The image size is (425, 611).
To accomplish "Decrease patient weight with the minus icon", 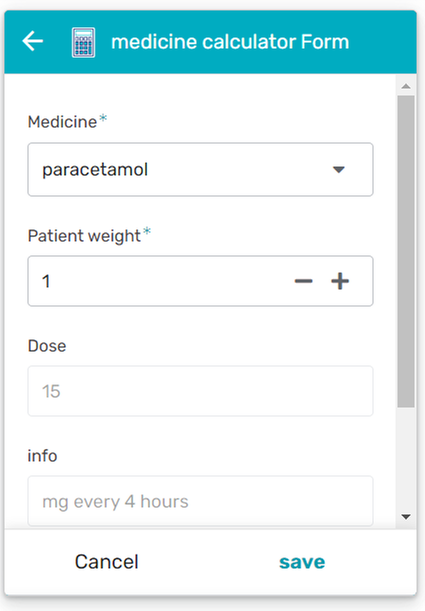I will 303,281.
